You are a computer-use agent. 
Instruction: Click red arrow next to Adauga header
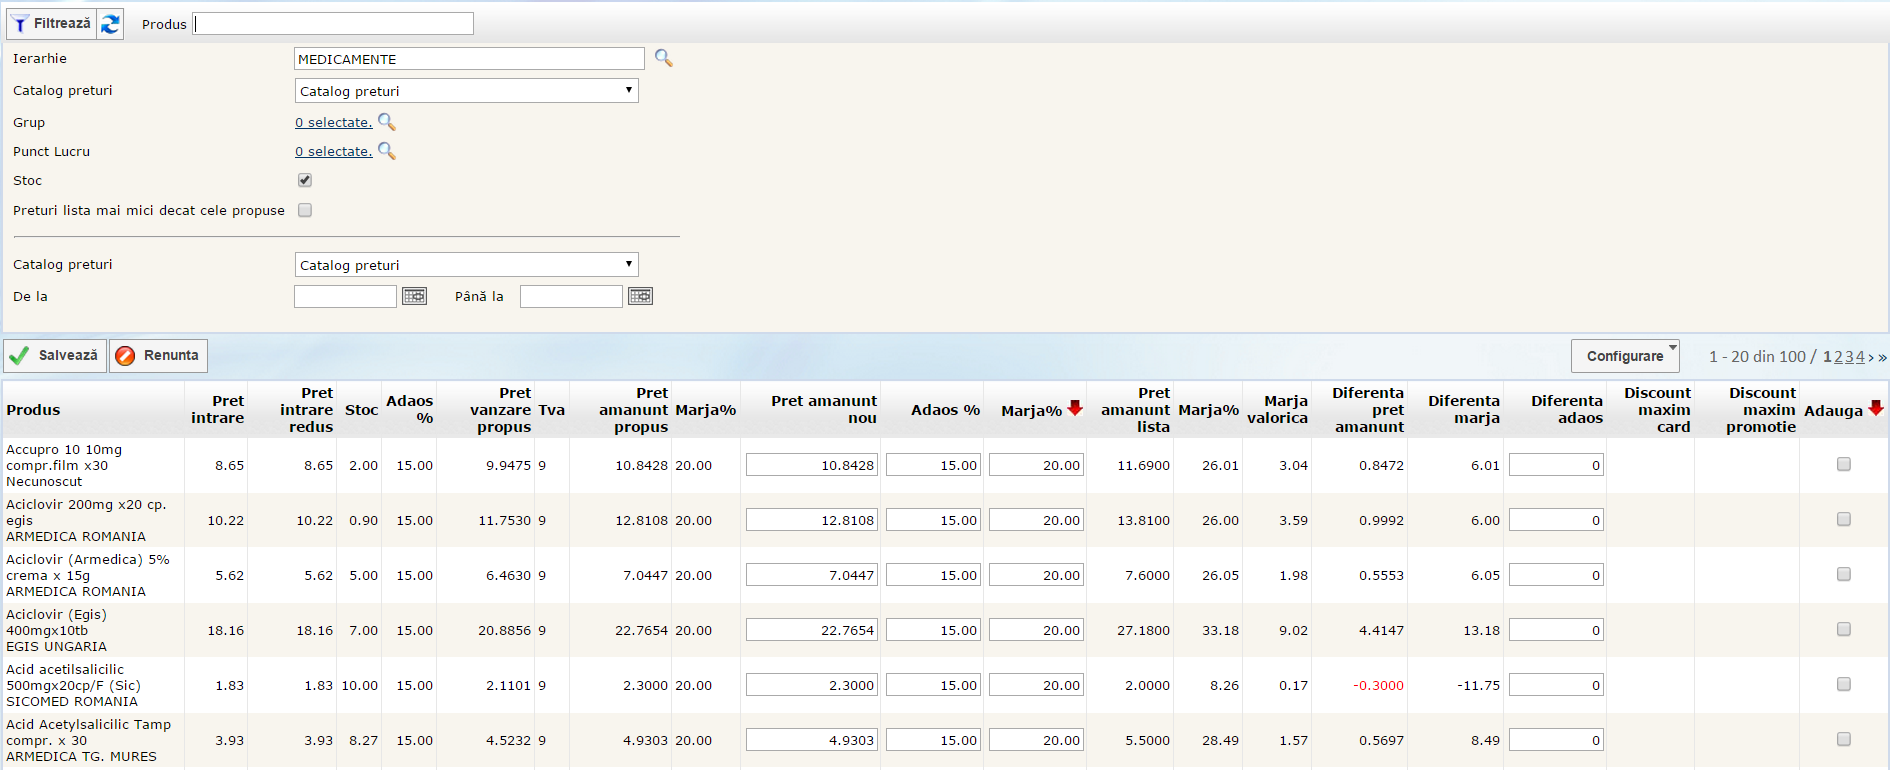[1876, 408]
